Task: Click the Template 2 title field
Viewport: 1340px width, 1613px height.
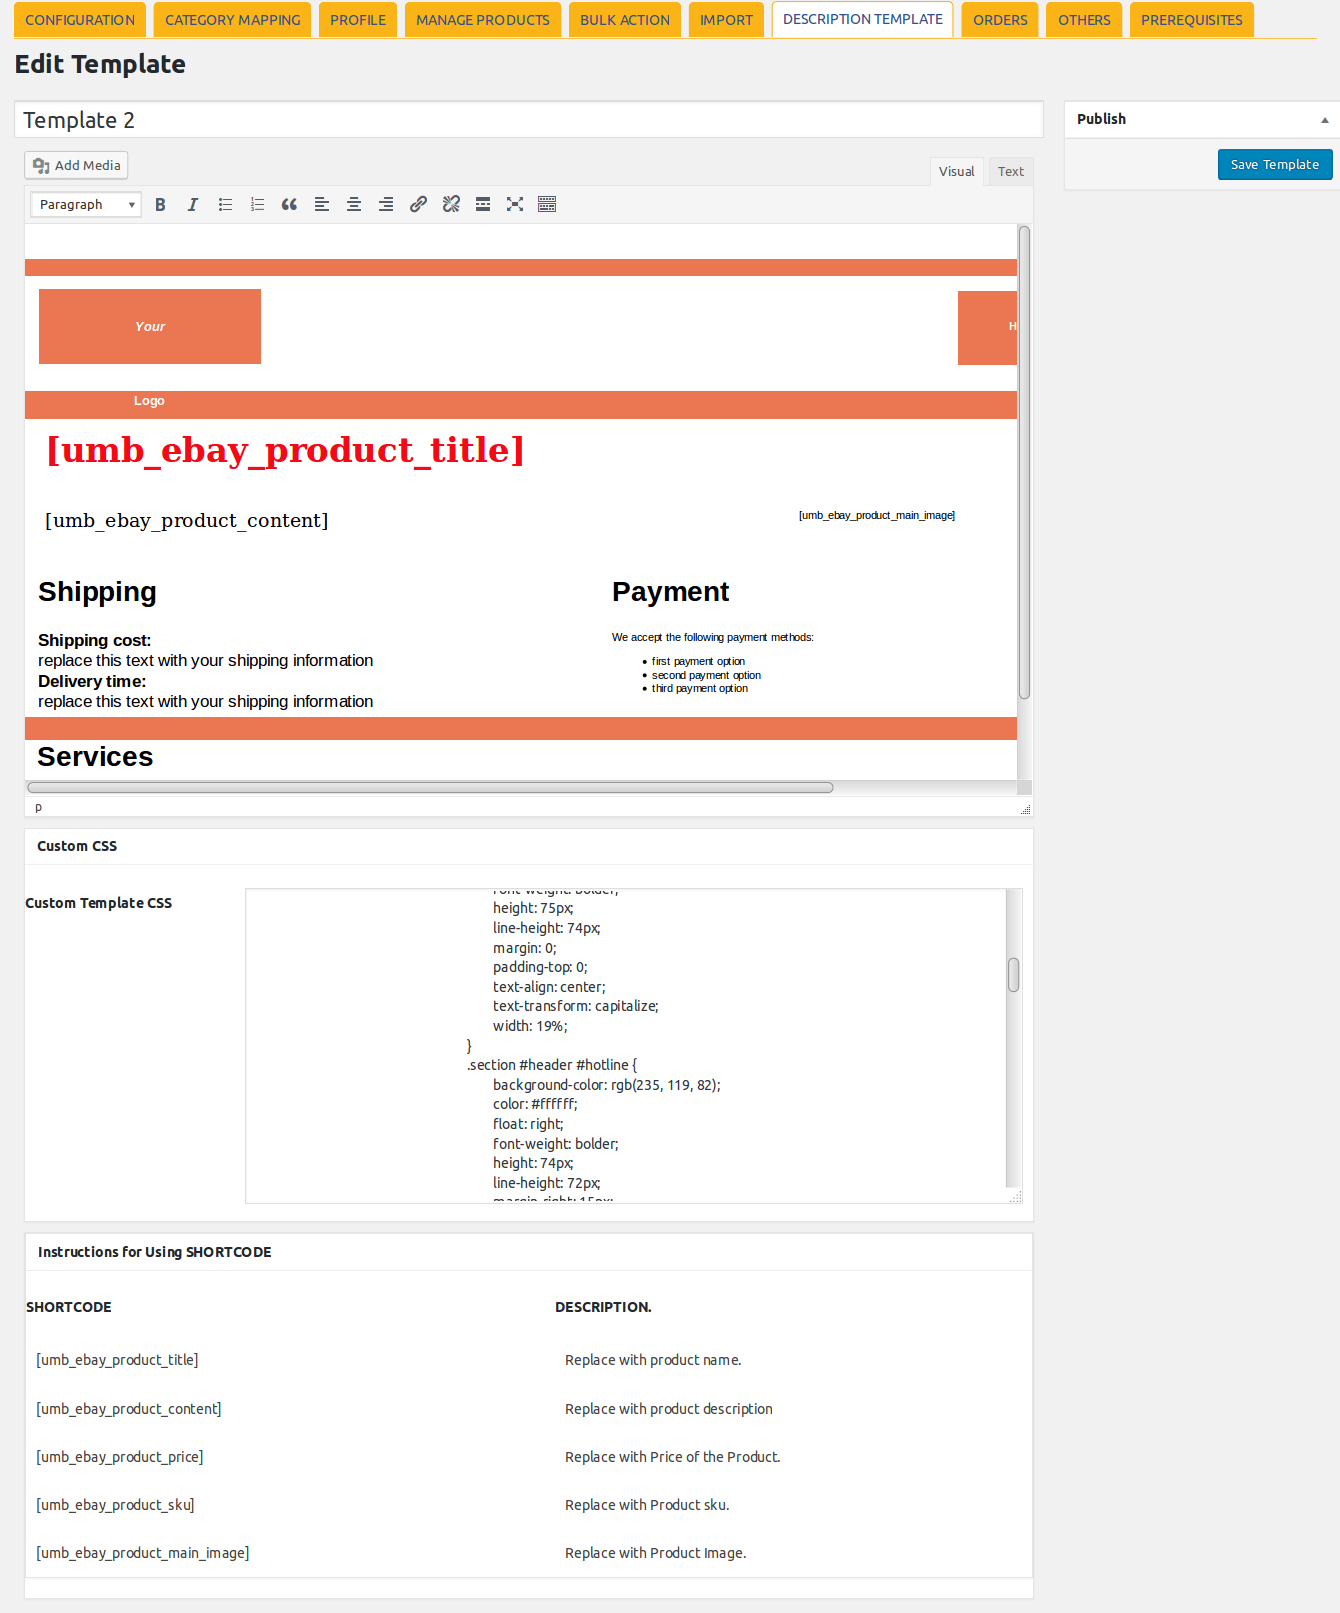Action: tap(529, 120)
